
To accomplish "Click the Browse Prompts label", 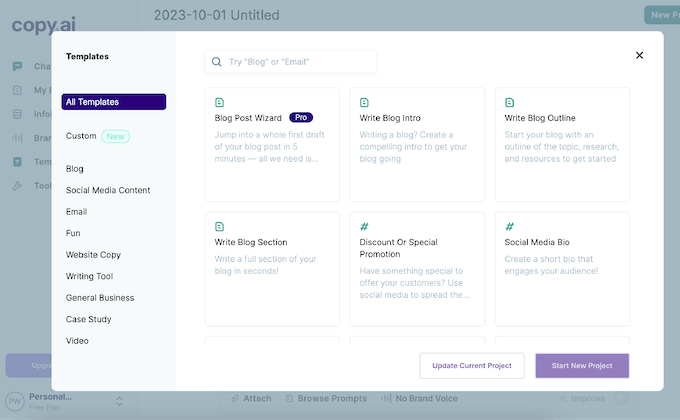I will click(x=332, y=398).
